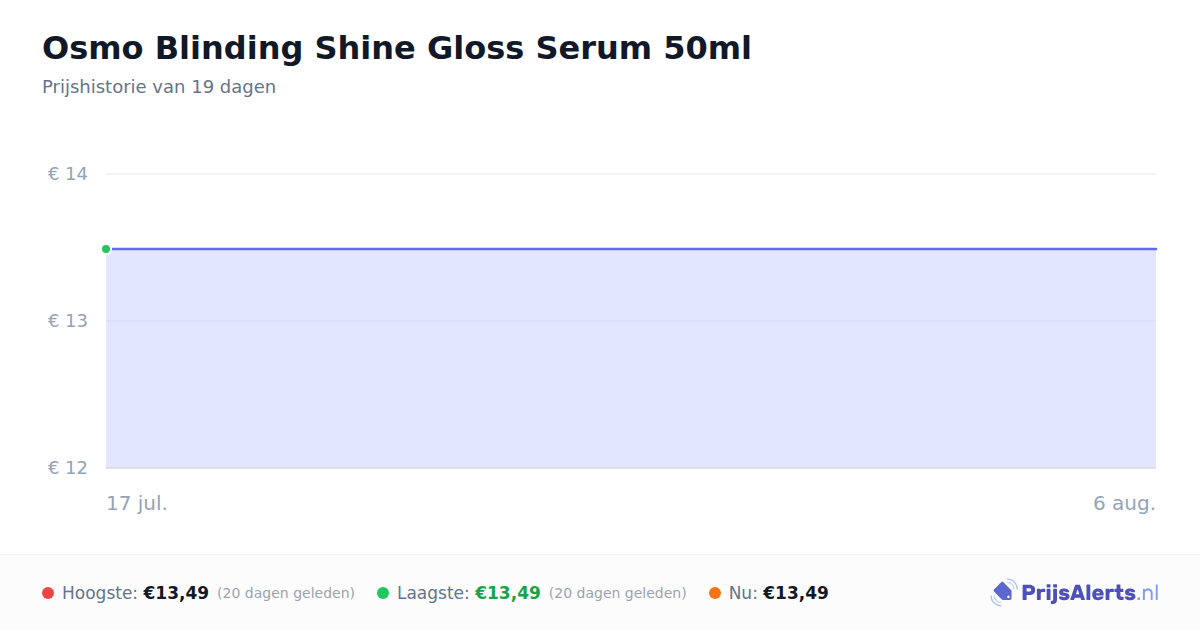1200x630 pixels.
Task: Click the PrijsAlerts price tag logo icon
Action: (1003, 593)
